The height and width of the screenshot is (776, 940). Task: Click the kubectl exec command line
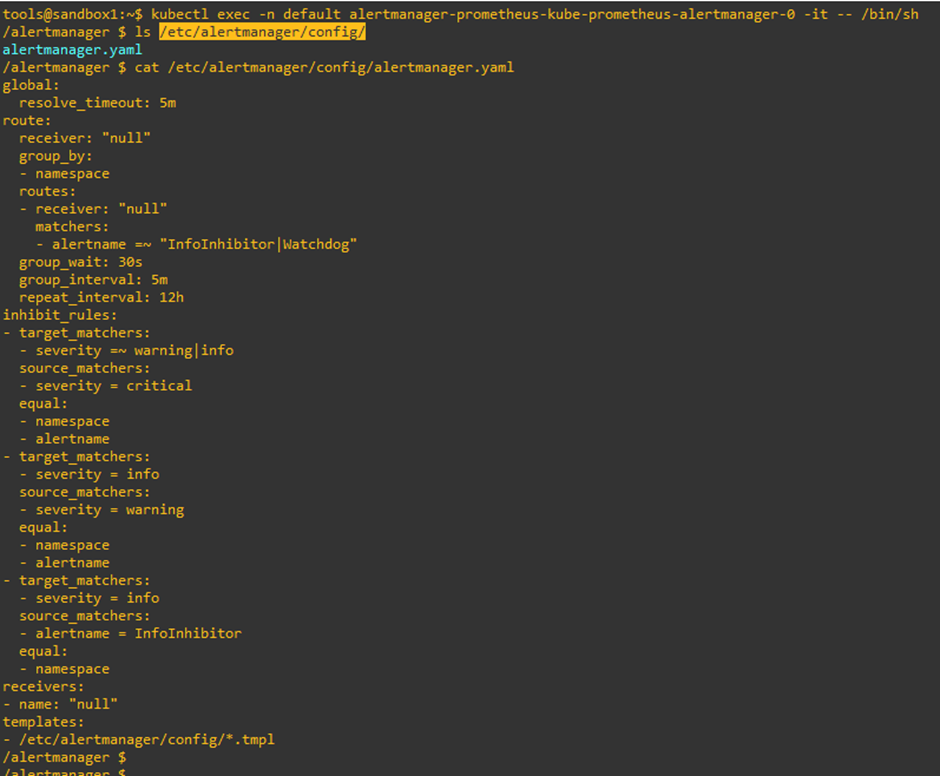tap(400, 13)
